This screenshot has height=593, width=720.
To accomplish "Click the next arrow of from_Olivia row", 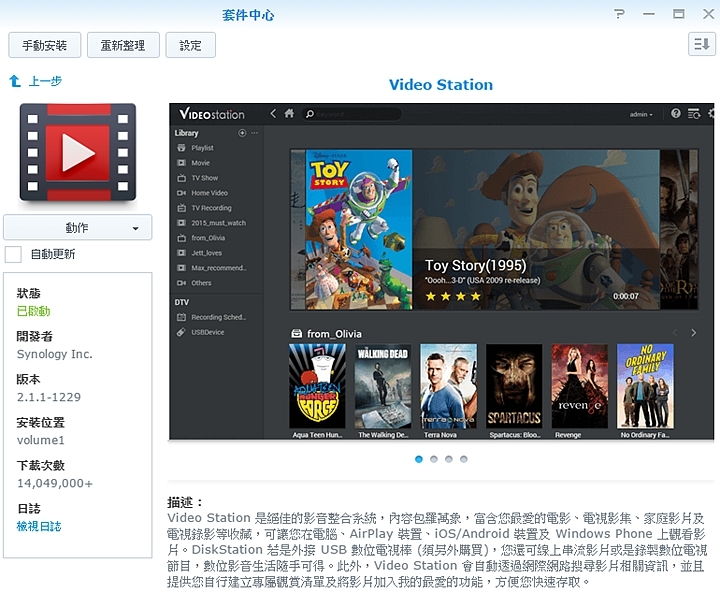I will 693,333.
